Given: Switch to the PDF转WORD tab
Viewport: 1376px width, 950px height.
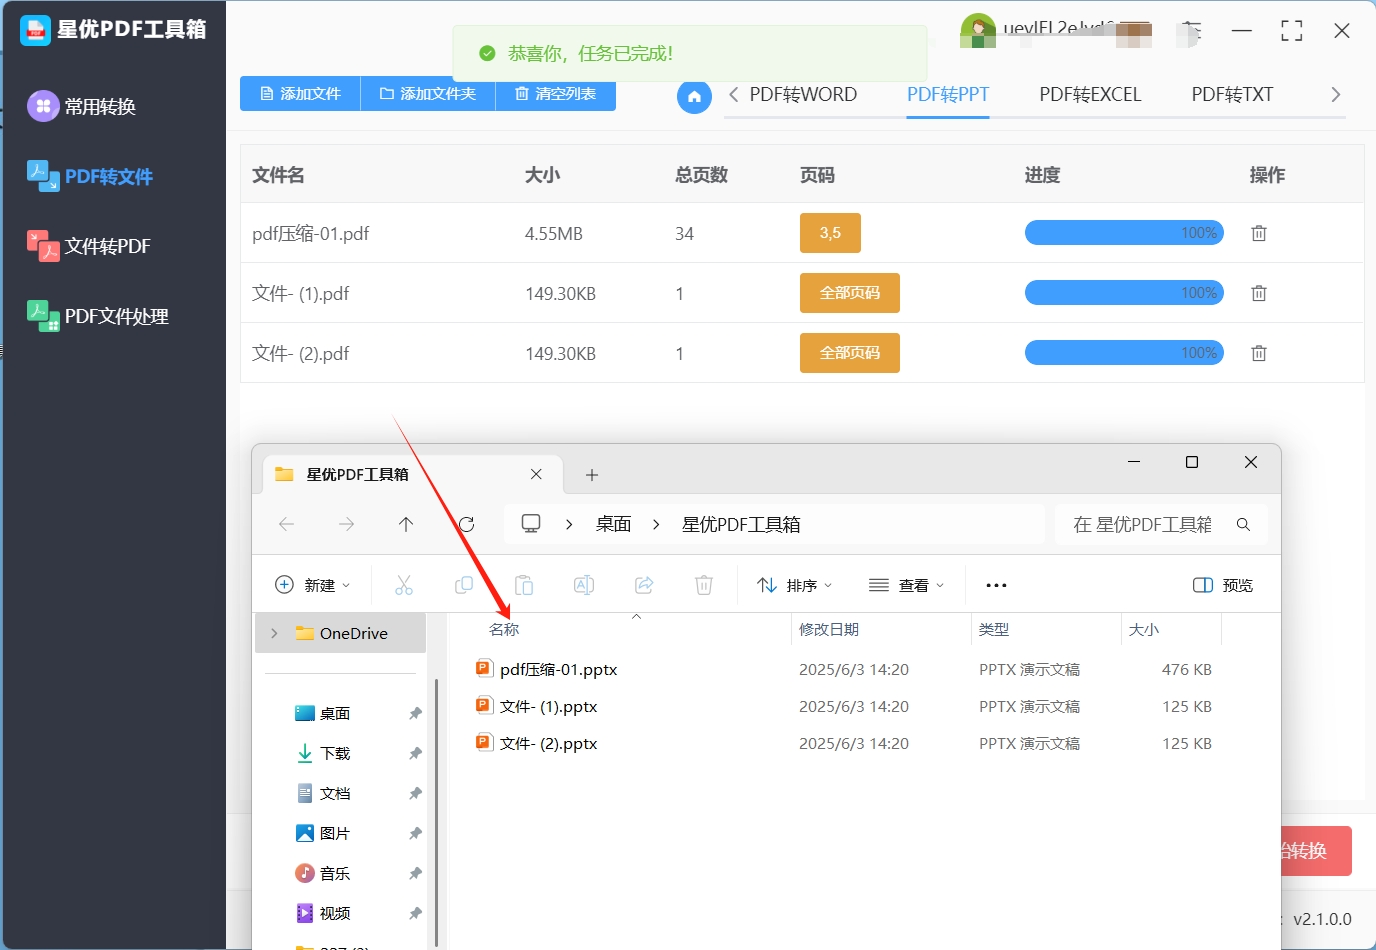Looking at the screenshot, I should coord(803,95).
